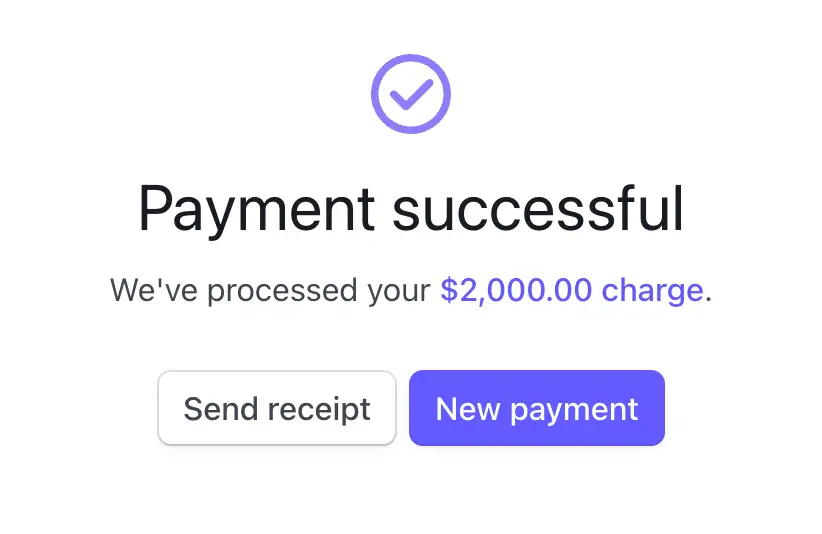The height and width of the screenshot is (534, 822).
Task: Tap the payment confirmation tick icon
Action: [x=410, y=94]
